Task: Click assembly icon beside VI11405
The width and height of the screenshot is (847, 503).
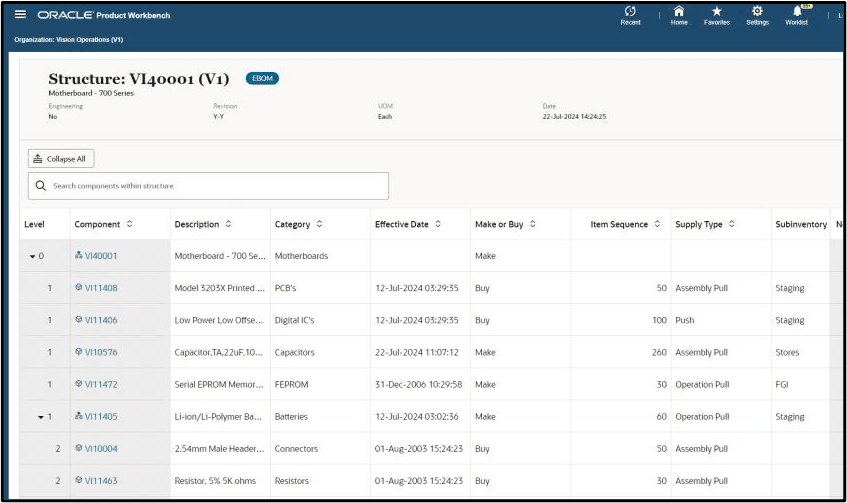Action: pyautogui.click(x=78, y=416)
